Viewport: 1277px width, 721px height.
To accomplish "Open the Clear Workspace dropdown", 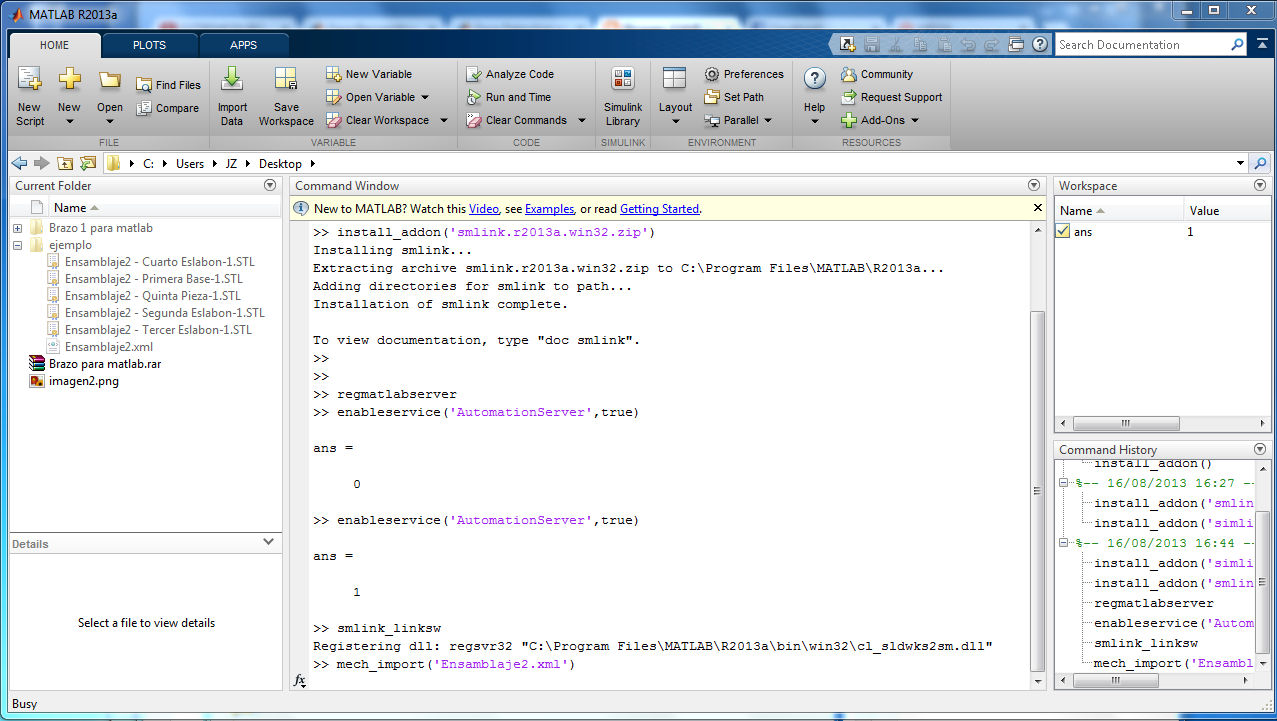I will 444,120.
